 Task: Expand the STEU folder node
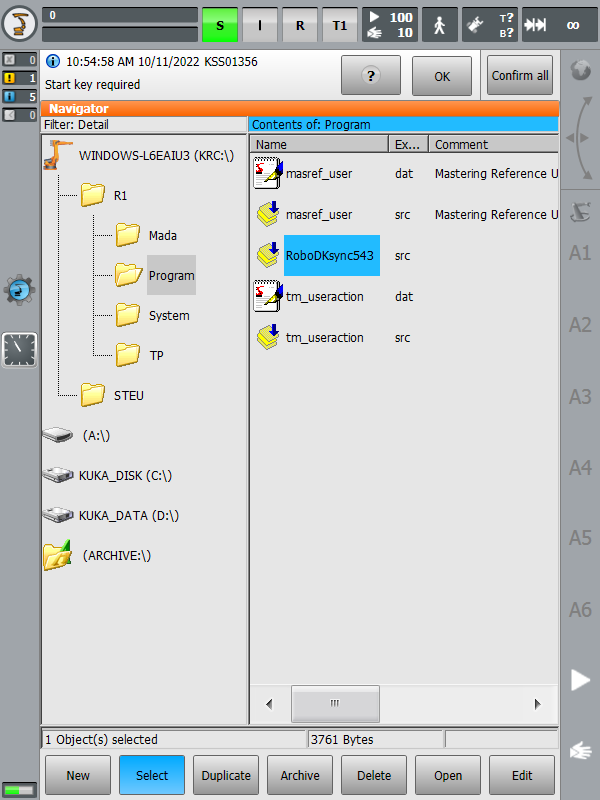point(94,395)
